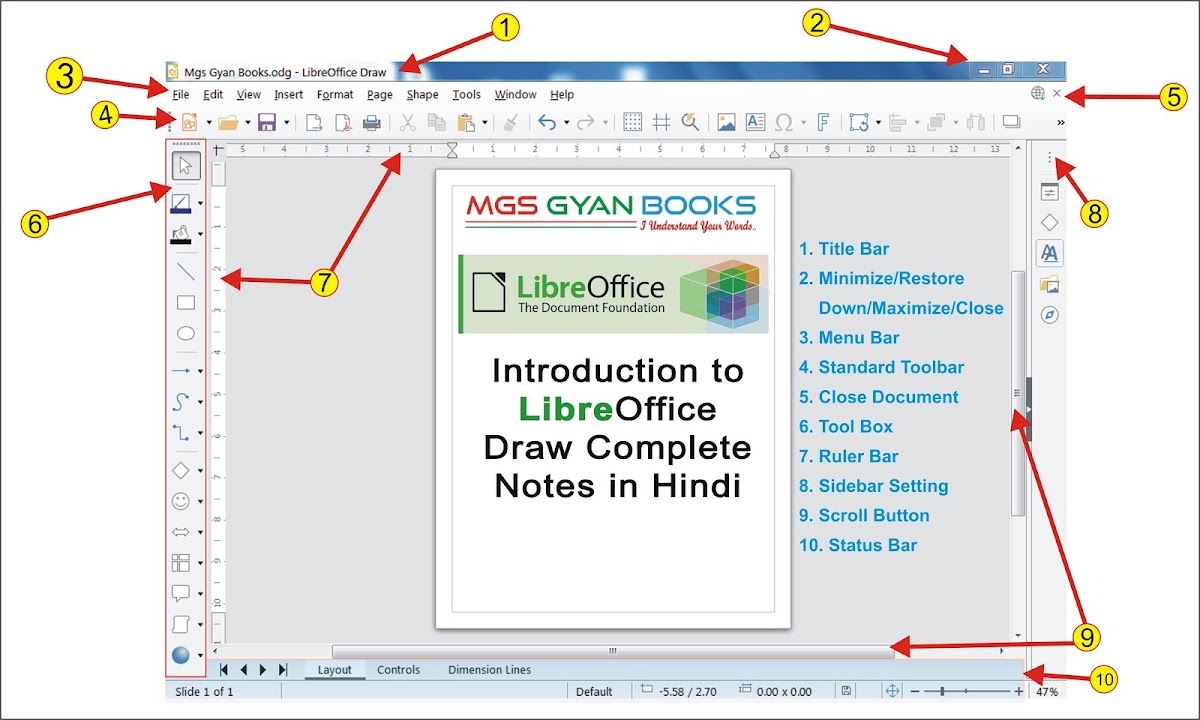Click the Paste clipboard icon

click(466, 122)
